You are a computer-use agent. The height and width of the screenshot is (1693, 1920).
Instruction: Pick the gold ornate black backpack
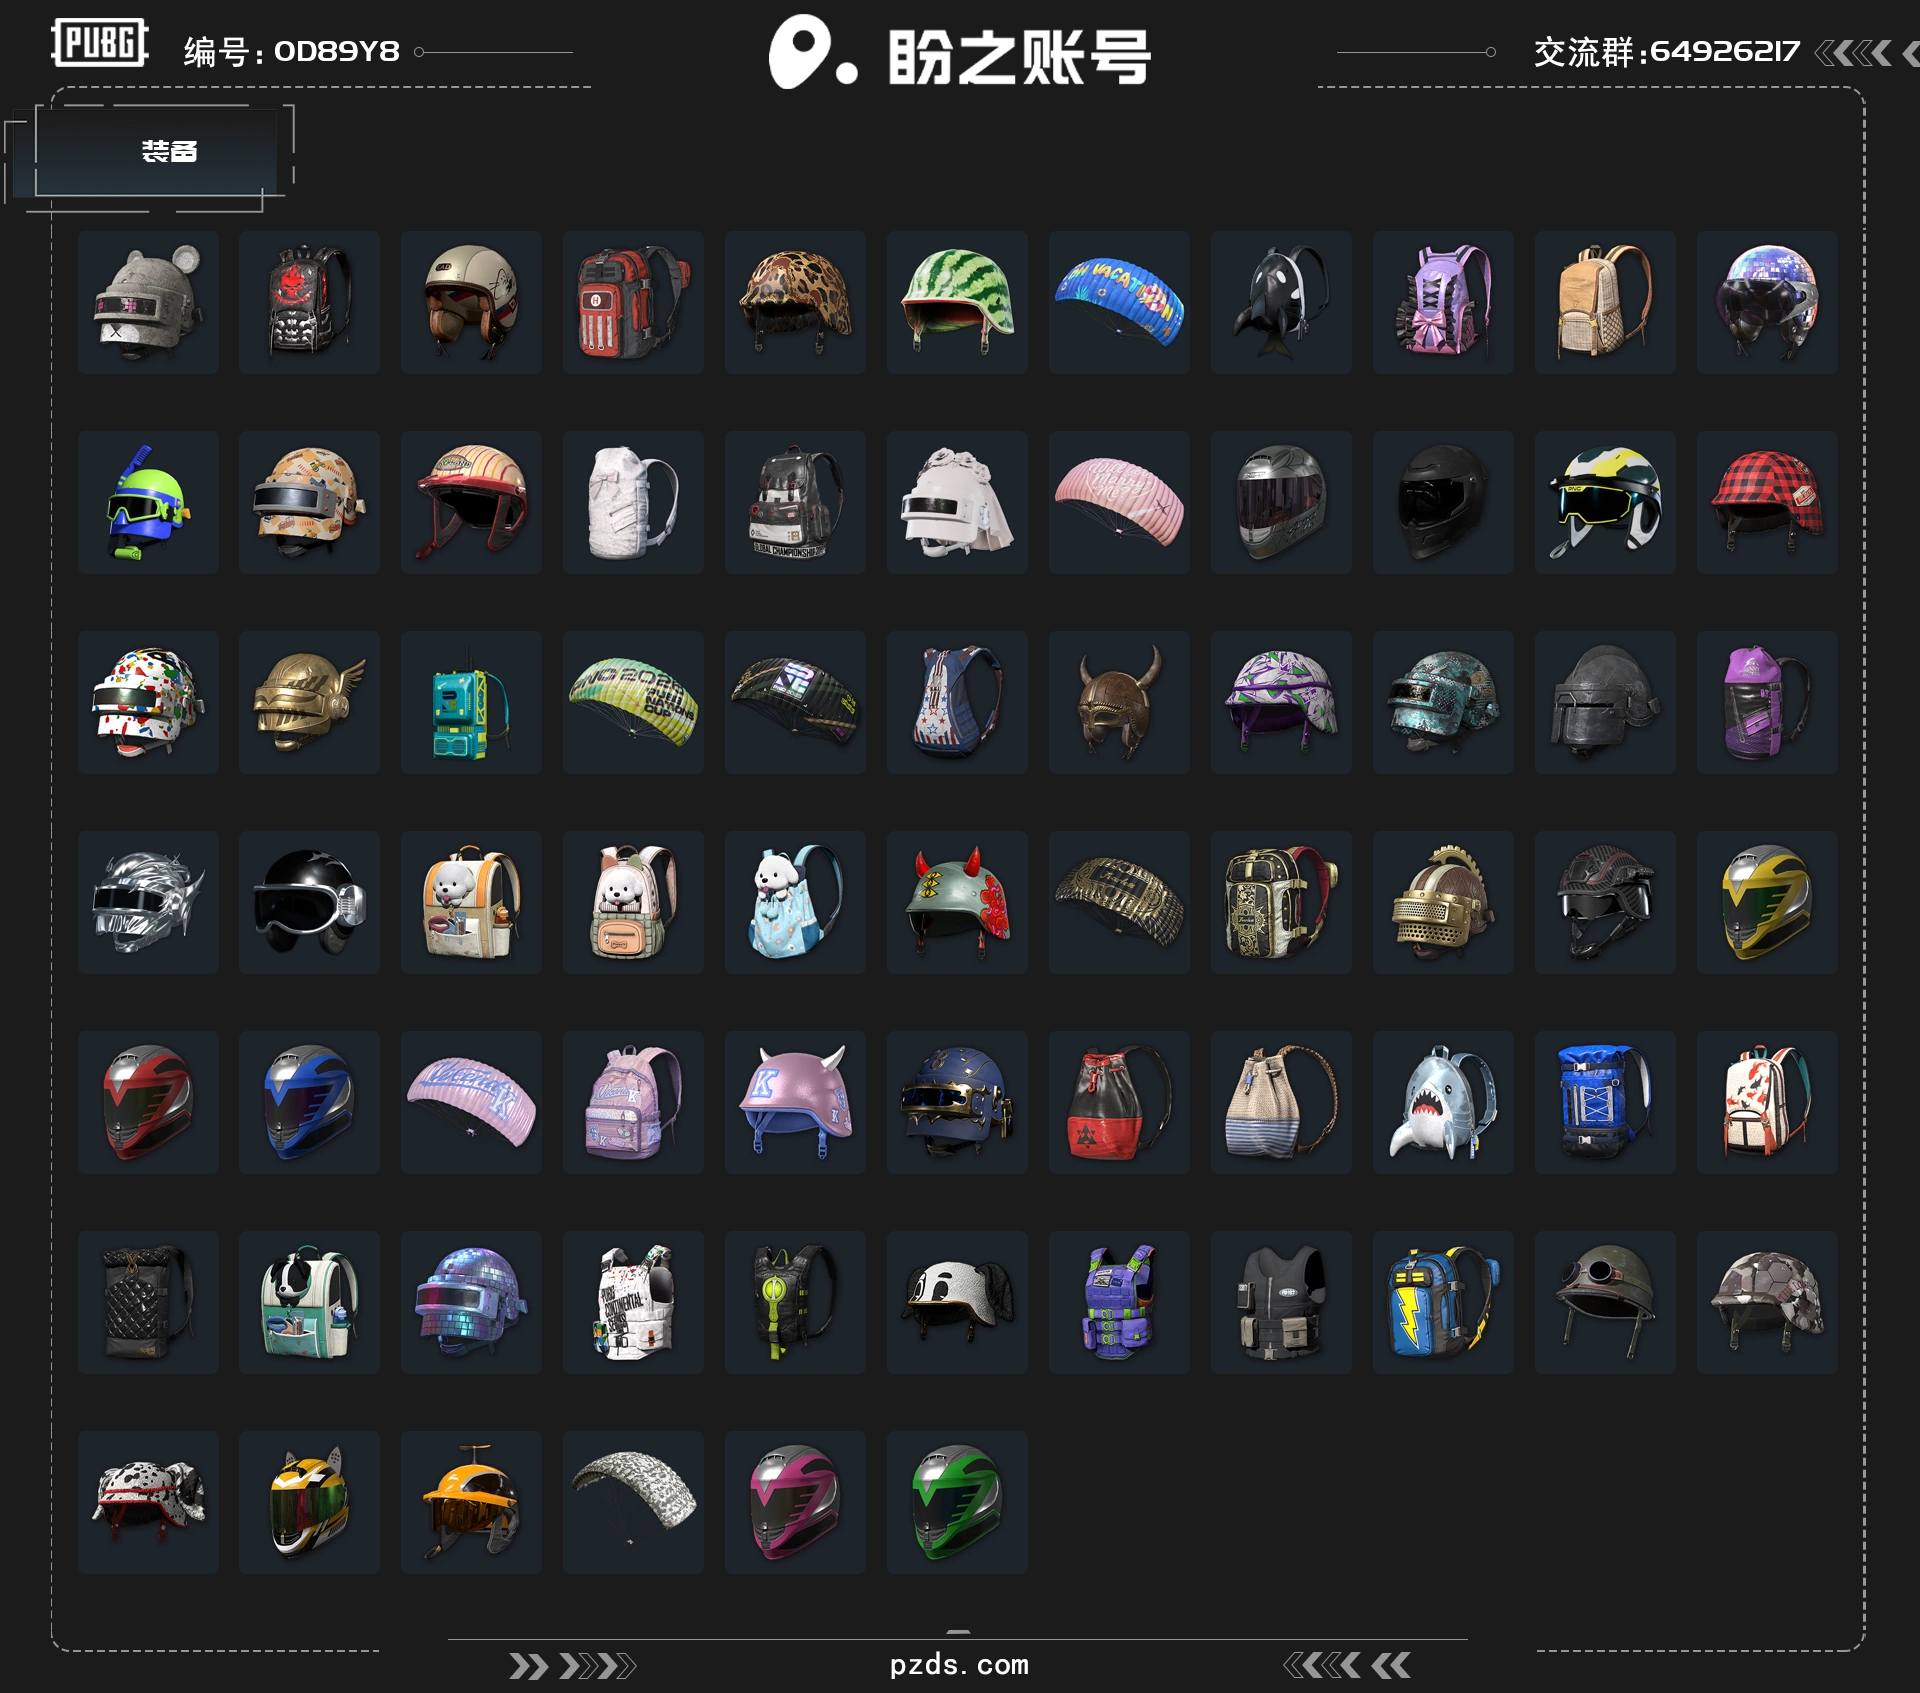1281,902
